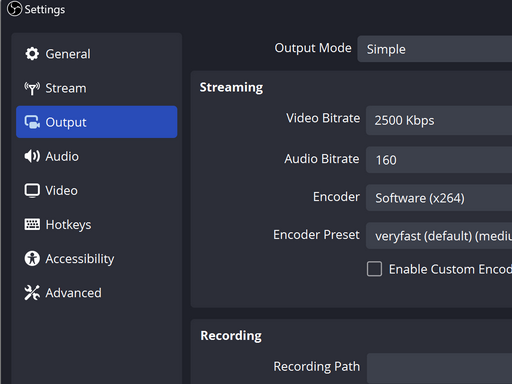Open the Audio Bitrate dropdown showing 160
Screen dimensions: 512x384
point(439,160)
